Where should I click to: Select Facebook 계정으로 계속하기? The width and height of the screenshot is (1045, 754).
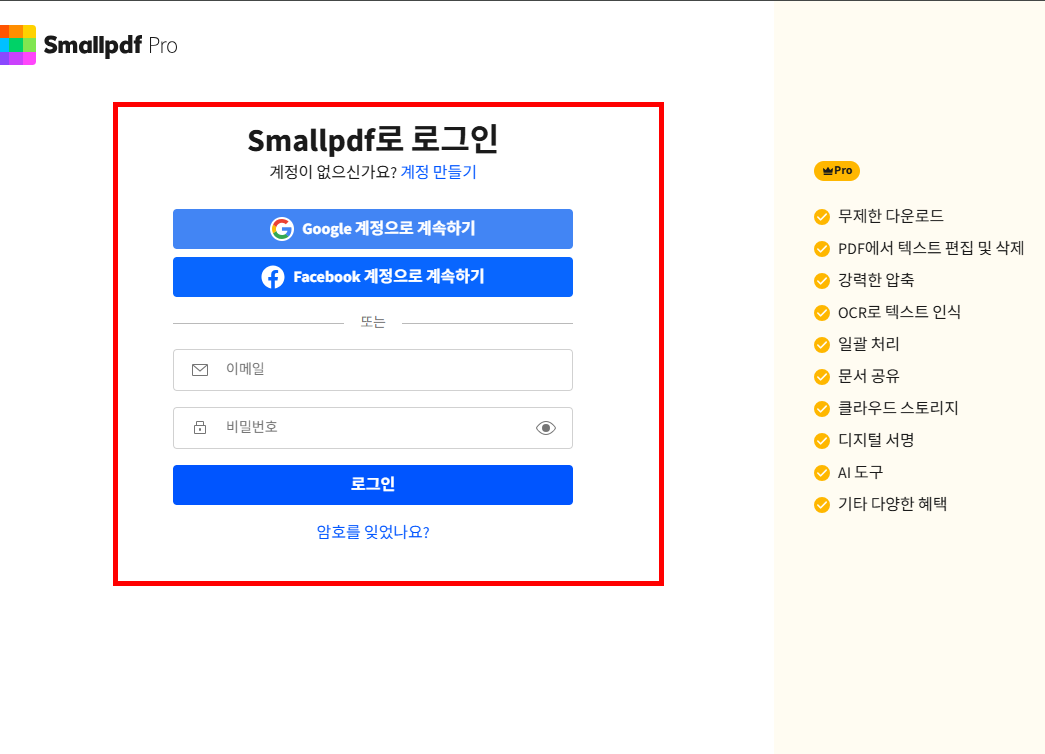pos(373,277)
